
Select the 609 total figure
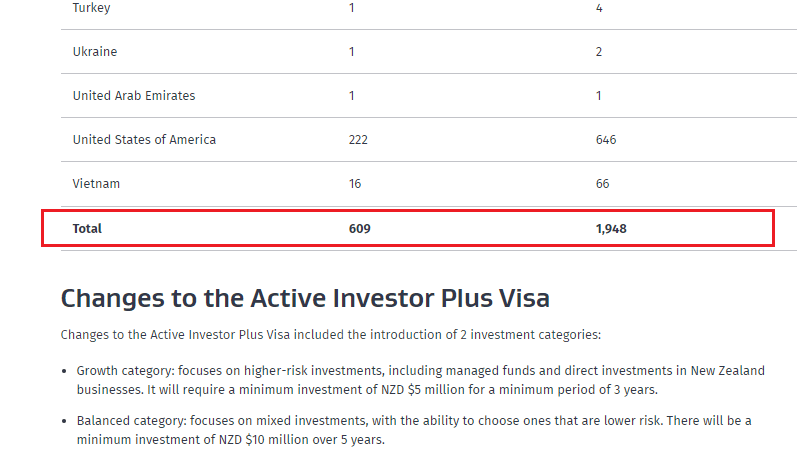[360, 229]
